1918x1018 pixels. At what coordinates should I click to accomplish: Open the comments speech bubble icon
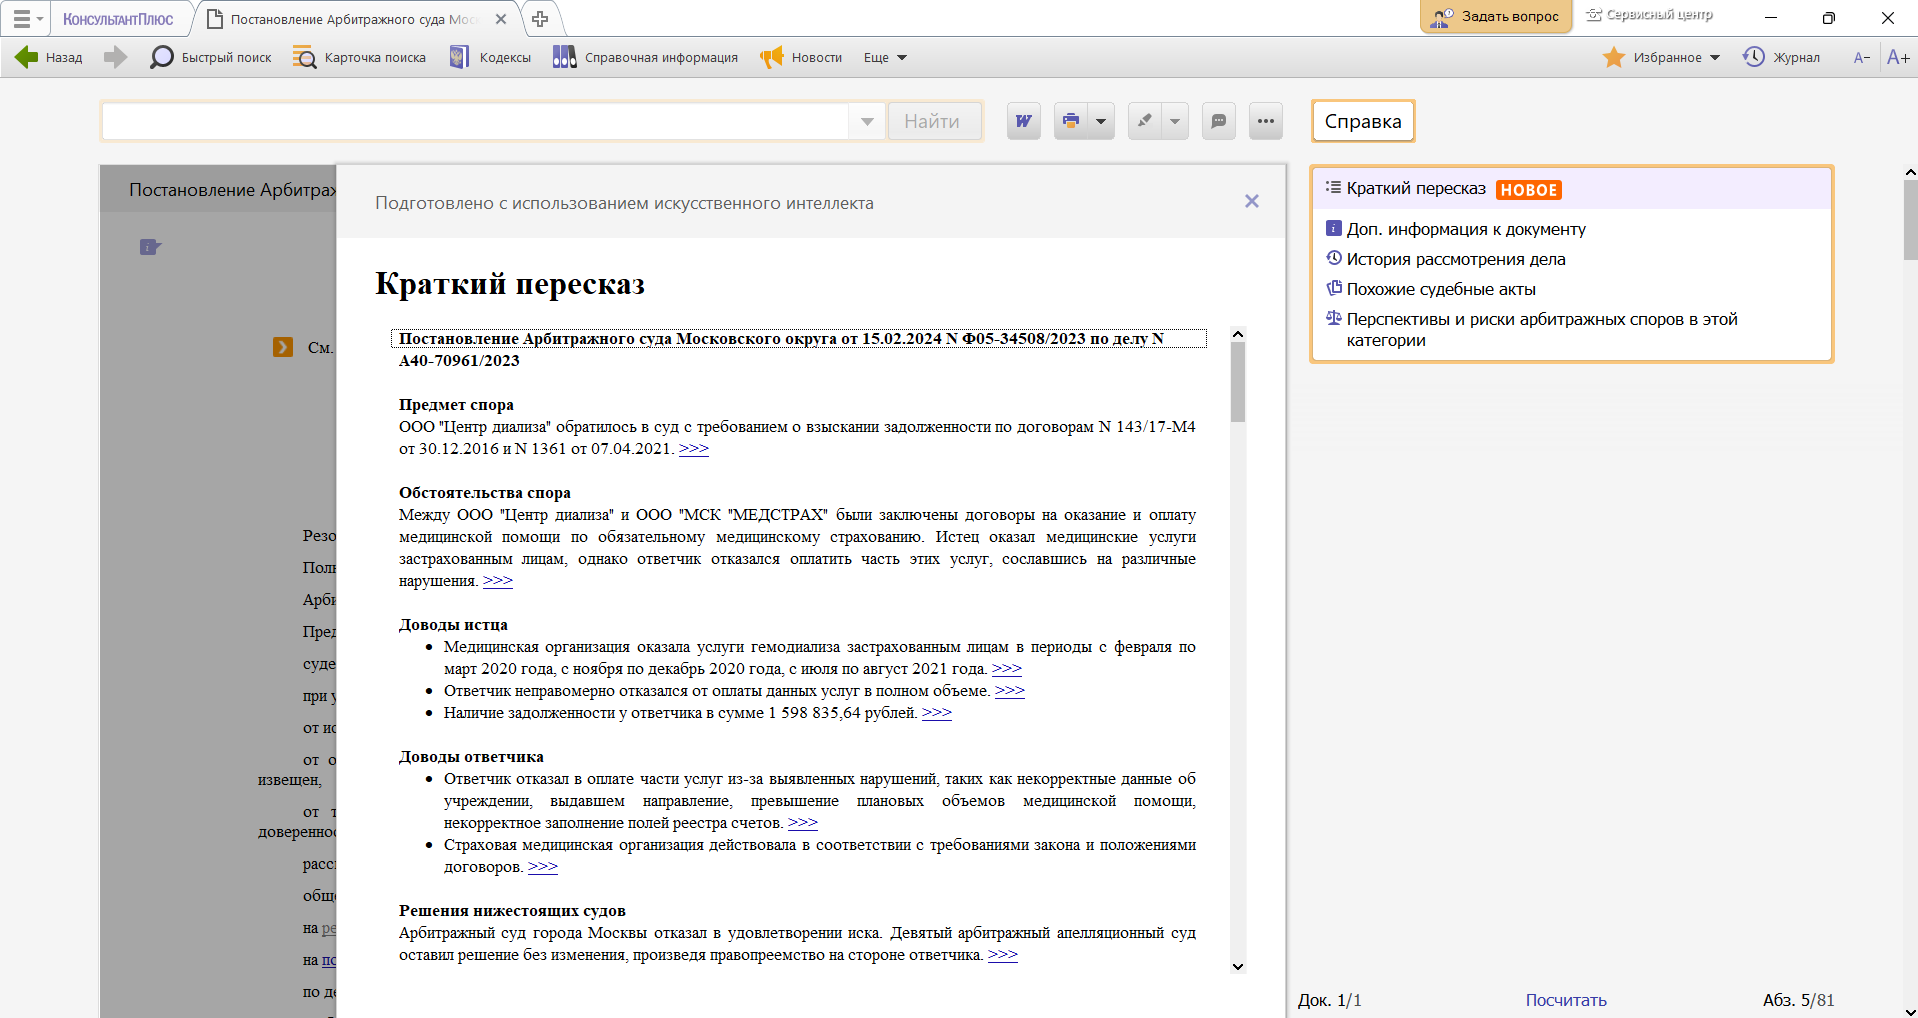1219,121
